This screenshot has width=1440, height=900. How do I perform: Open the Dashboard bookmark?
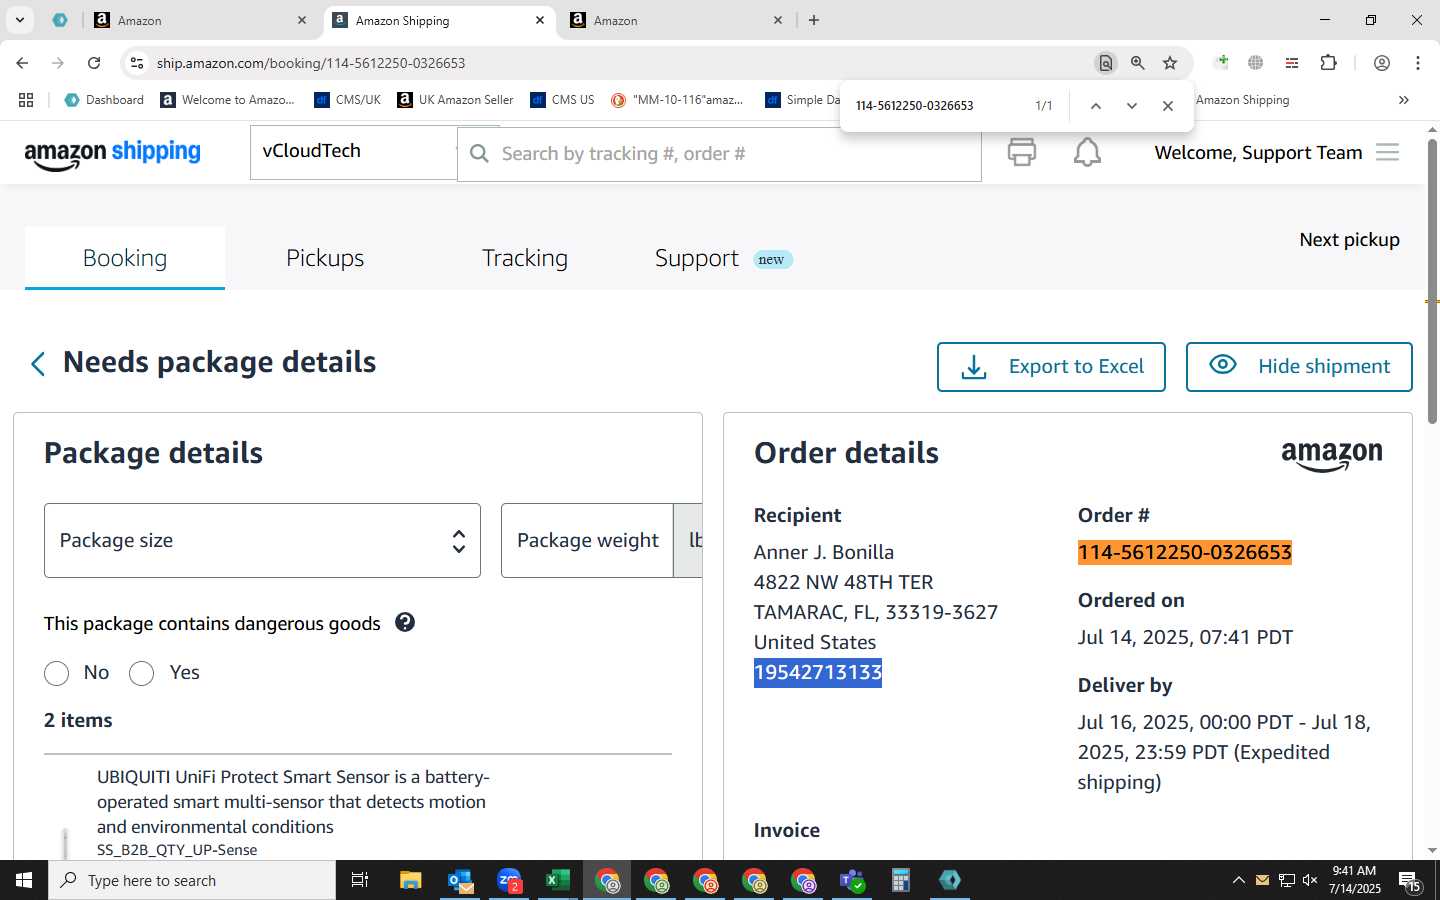pyautogui.click(x=104, y=100)
